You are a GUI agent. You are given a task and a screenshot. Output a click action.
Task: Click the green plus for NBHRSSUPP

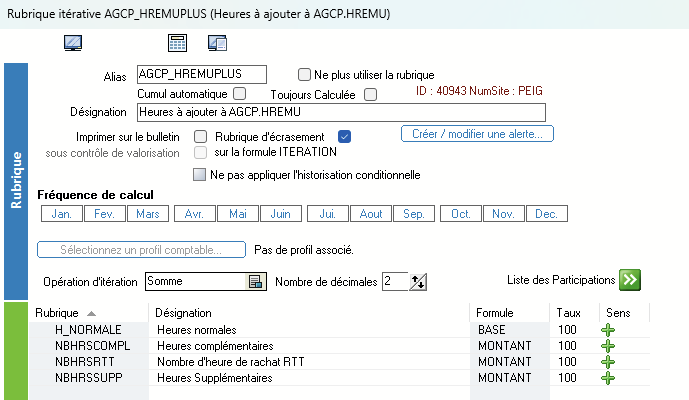tap(608, 378)
